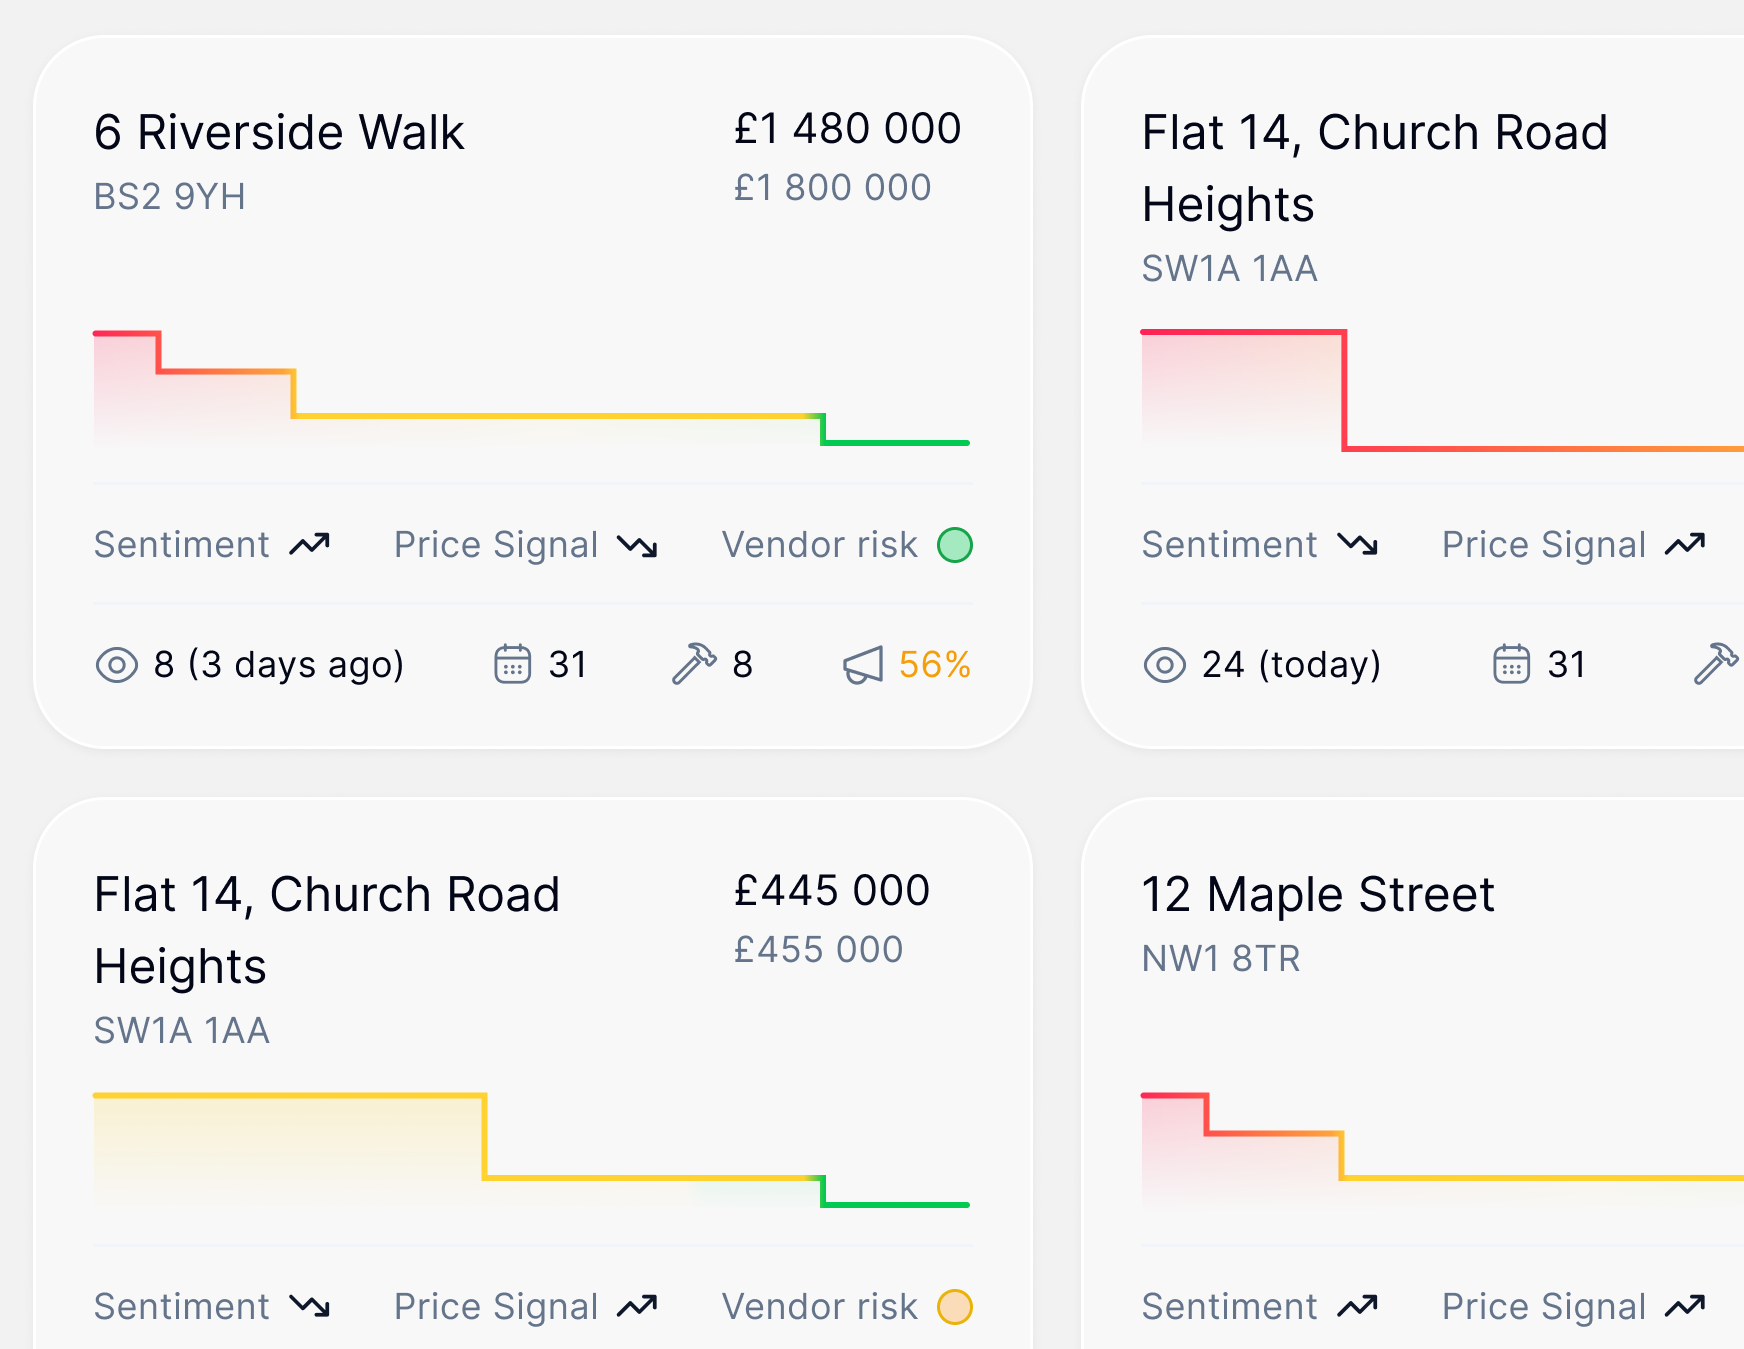Screen dimensions: 1744x1349
Task: Click the £1 480 000 price on Riverside Walk
Action: [847, 129]
